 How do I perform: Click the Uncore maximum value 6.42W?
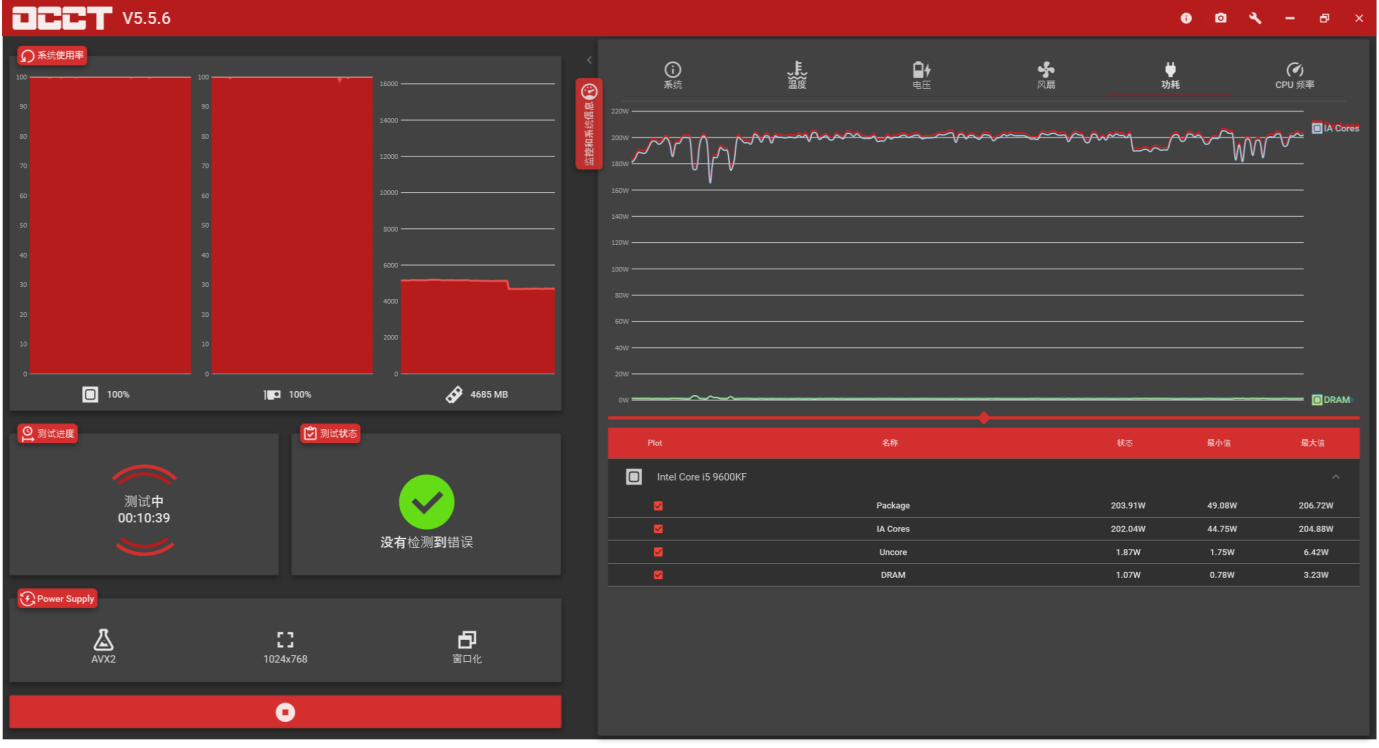[x=1316, y=552]
